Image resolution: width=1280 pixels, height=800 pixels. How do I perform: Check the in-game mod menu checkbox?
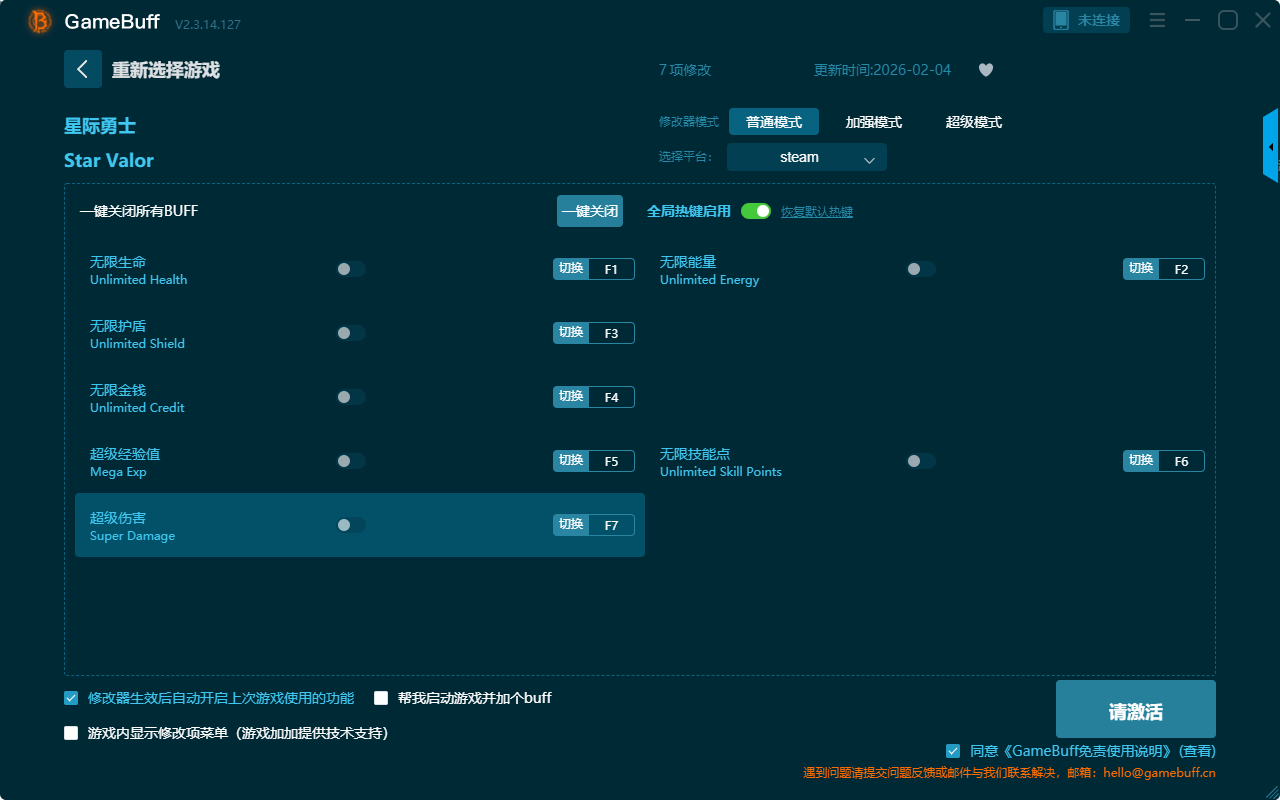pos(71,733)
